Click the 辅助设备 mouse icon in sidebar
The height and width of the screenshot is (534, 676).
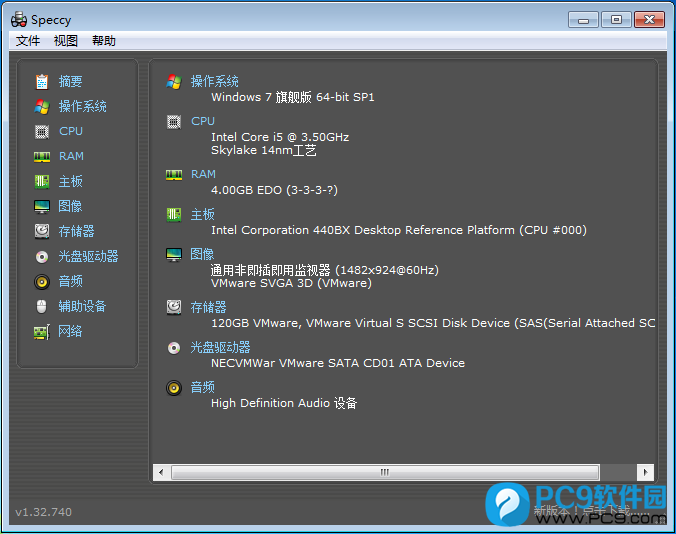pyautogui.click(x=41, y=306)
